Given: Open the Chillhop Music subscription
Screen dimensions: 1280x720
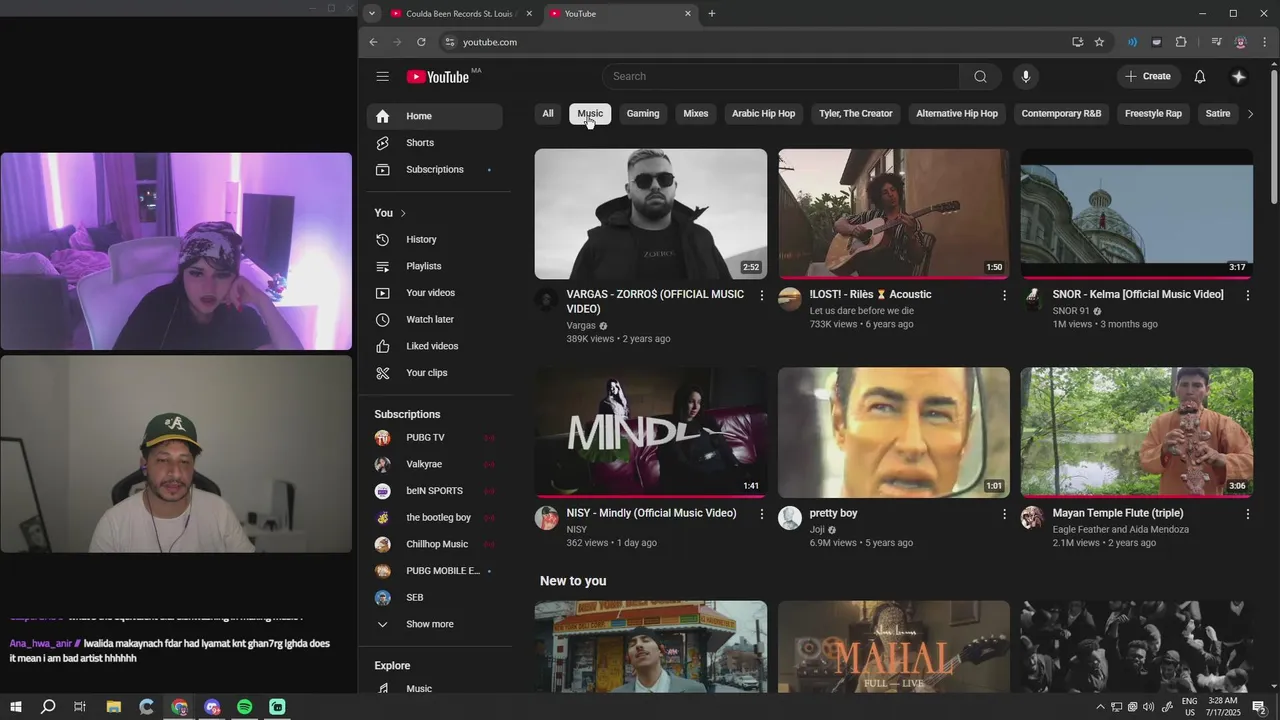Looking at the screenshot, I should point(435,544).
